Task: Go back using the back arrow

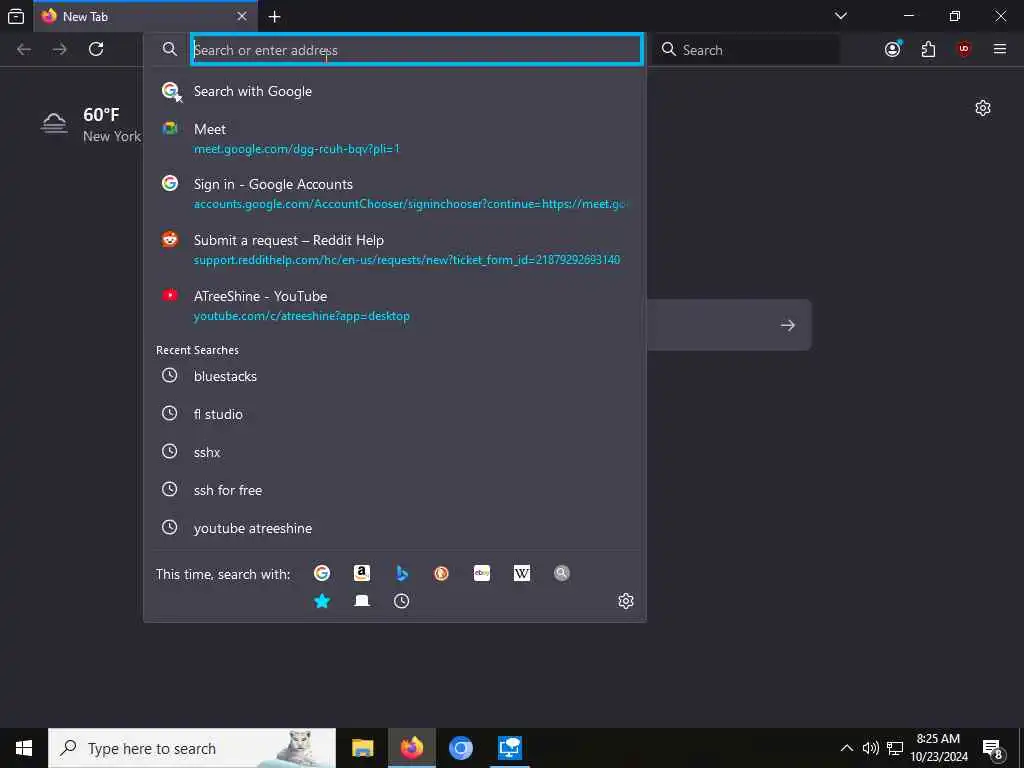Action: [24, 49]
